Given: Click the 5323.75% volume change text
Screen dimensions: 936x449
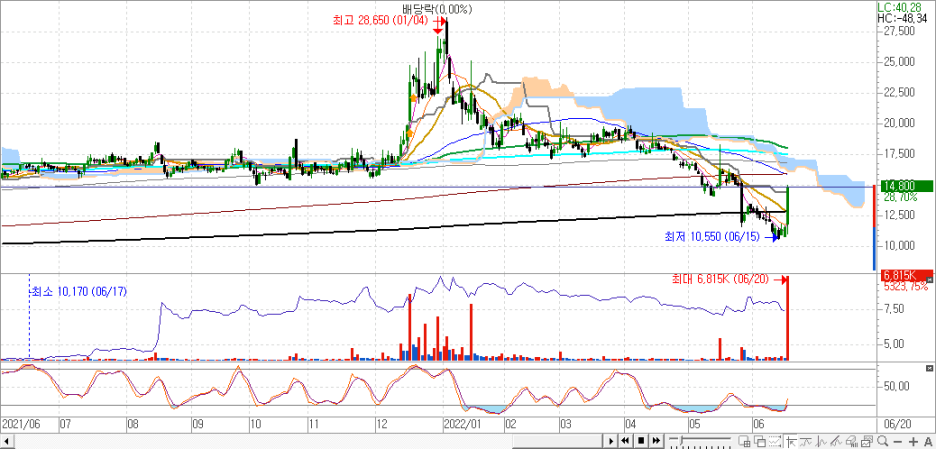Looking at the screenshot, I should 907,286.
